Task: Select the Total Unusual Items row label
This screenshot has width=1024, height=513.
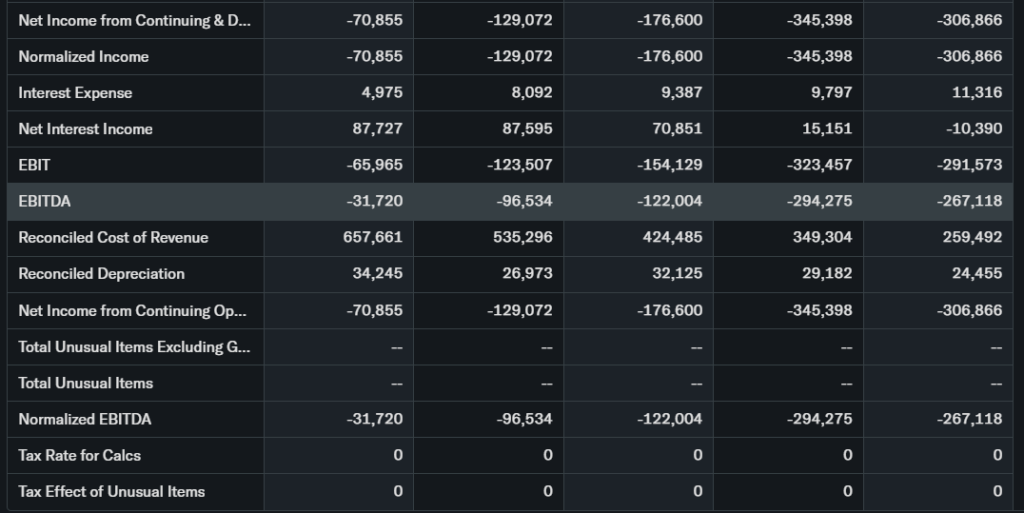Action: click(85, 383)
